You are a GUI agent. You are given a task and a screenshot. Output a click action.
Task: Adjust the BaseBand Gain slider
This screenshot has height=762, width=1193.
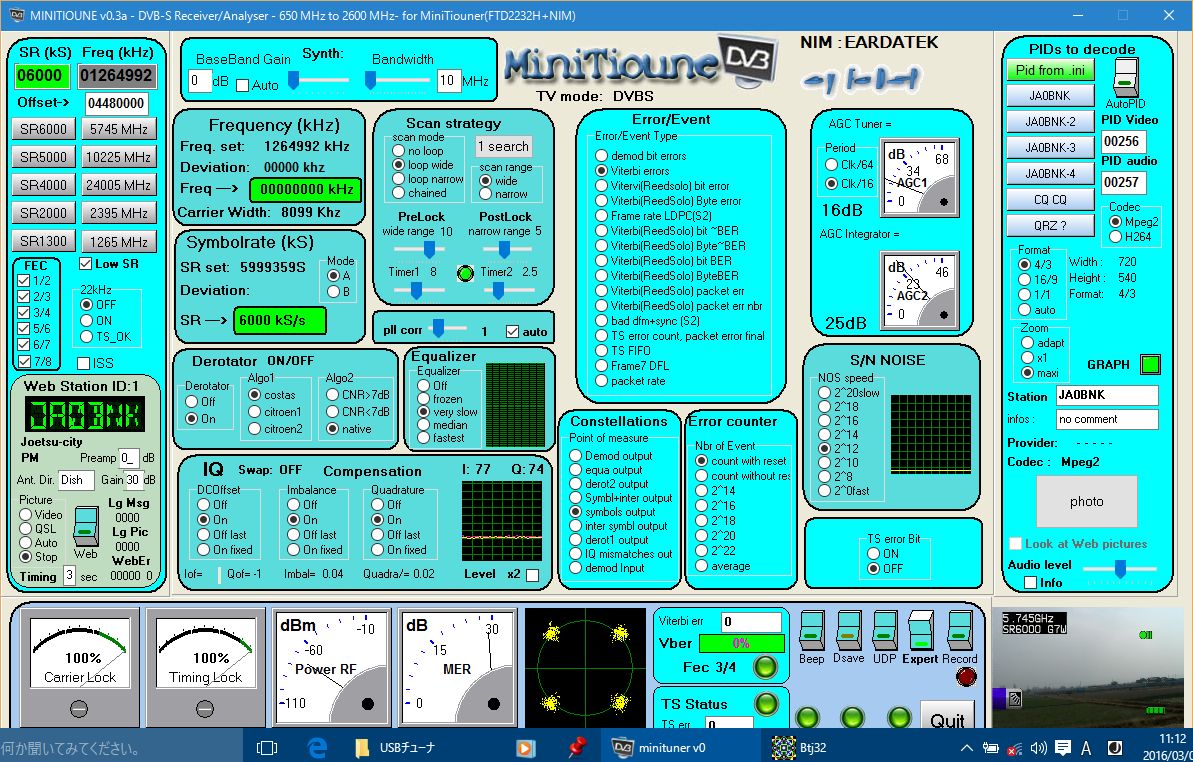point(292,81)
